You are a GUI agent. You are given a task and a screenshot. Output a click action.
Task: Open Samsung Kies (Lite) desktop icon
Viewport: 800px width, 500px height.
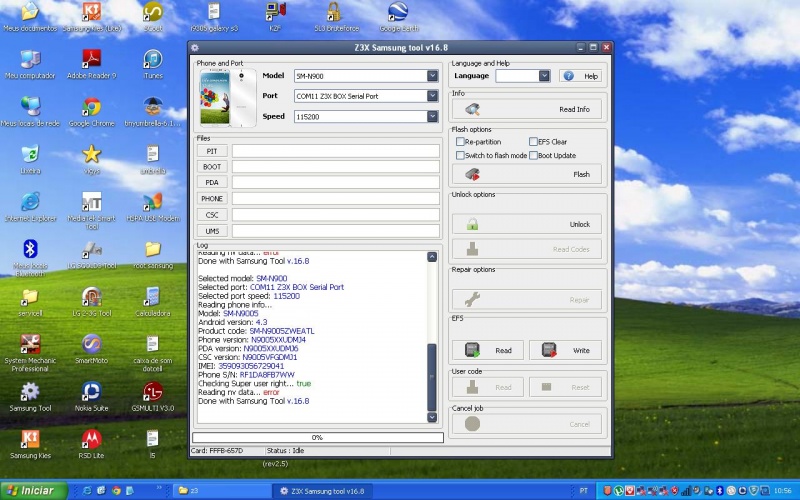[x=92, y=16]
